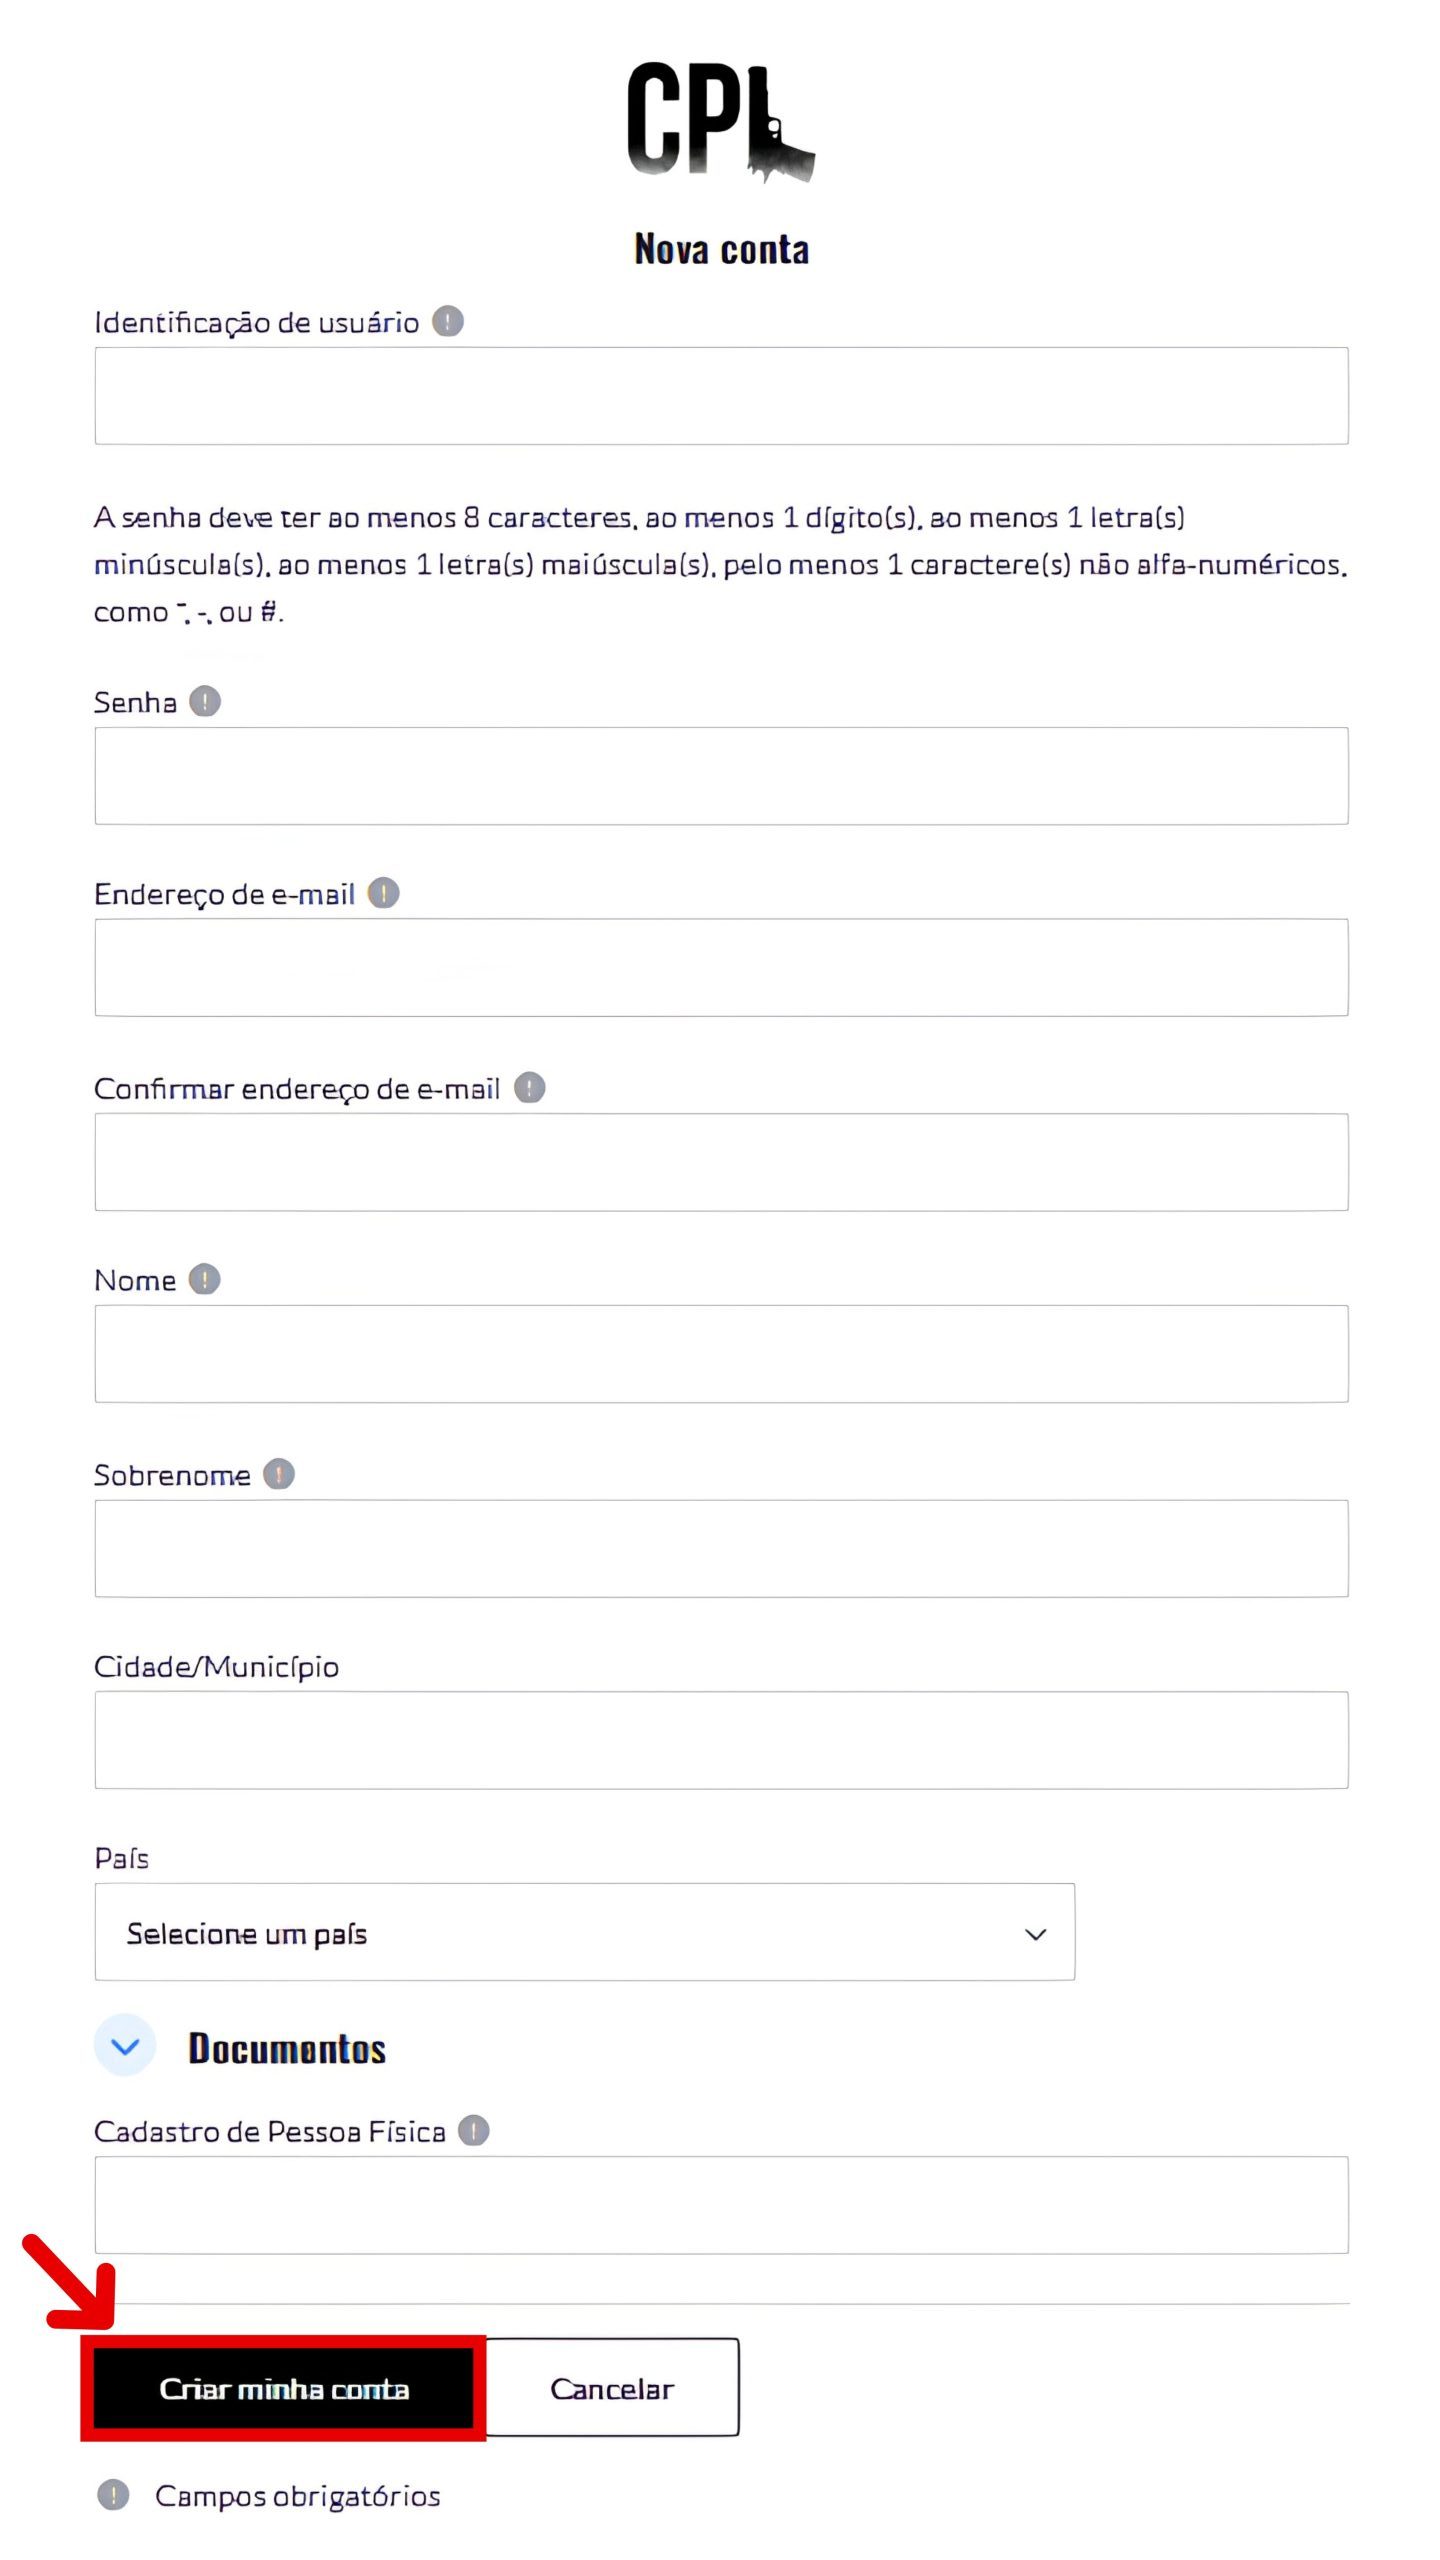The height and width of the screenshot is (2560, 1440).
Task: Click required icon next to Nome label
Action: [205, 1279]
